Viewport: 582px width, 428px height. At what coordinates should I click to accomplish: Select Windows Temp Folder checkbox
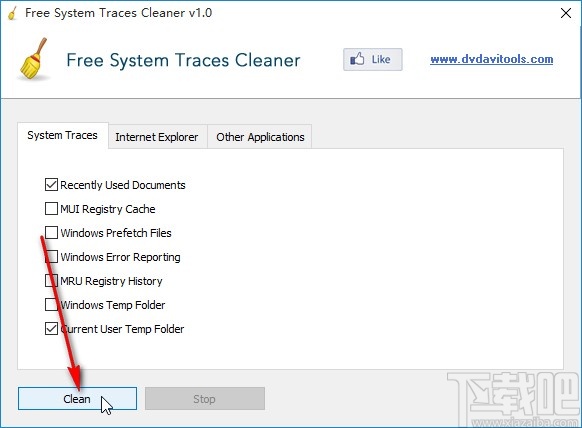pyautogui.click(x=51, y=305)
